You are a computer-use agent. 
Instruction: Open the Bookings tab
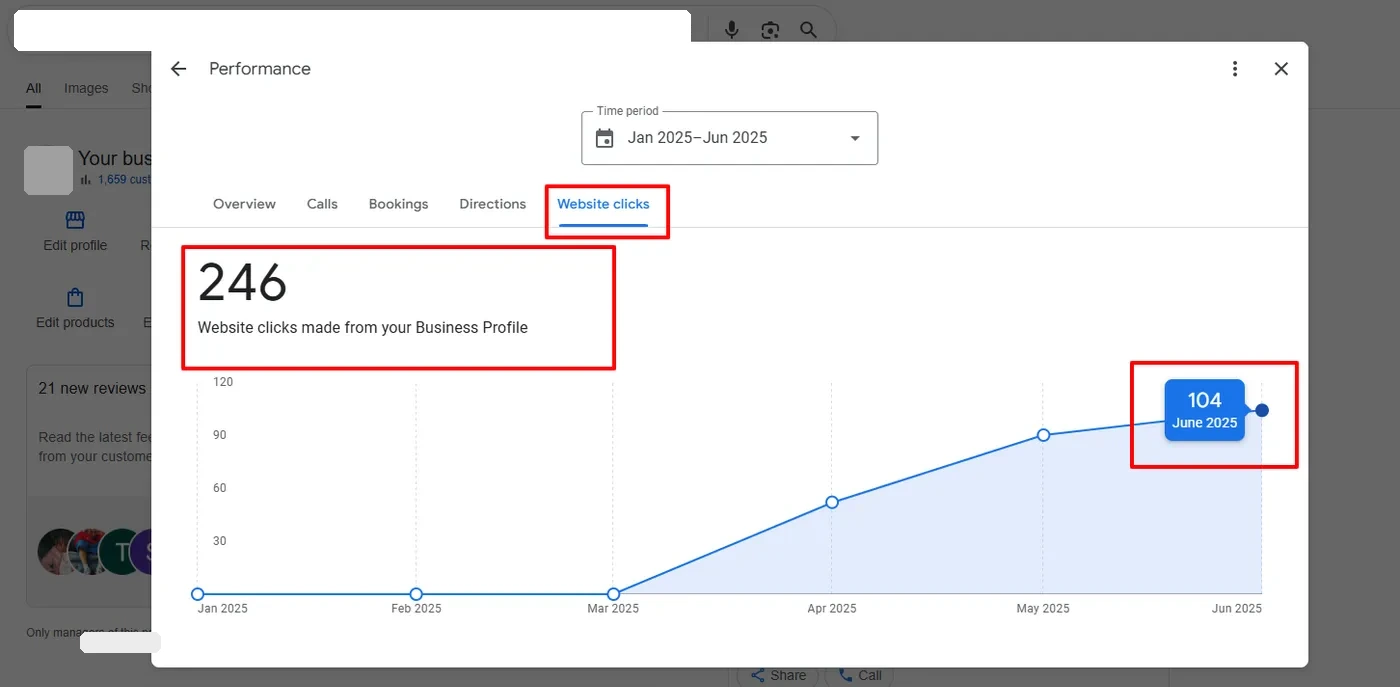click(398, 204)
